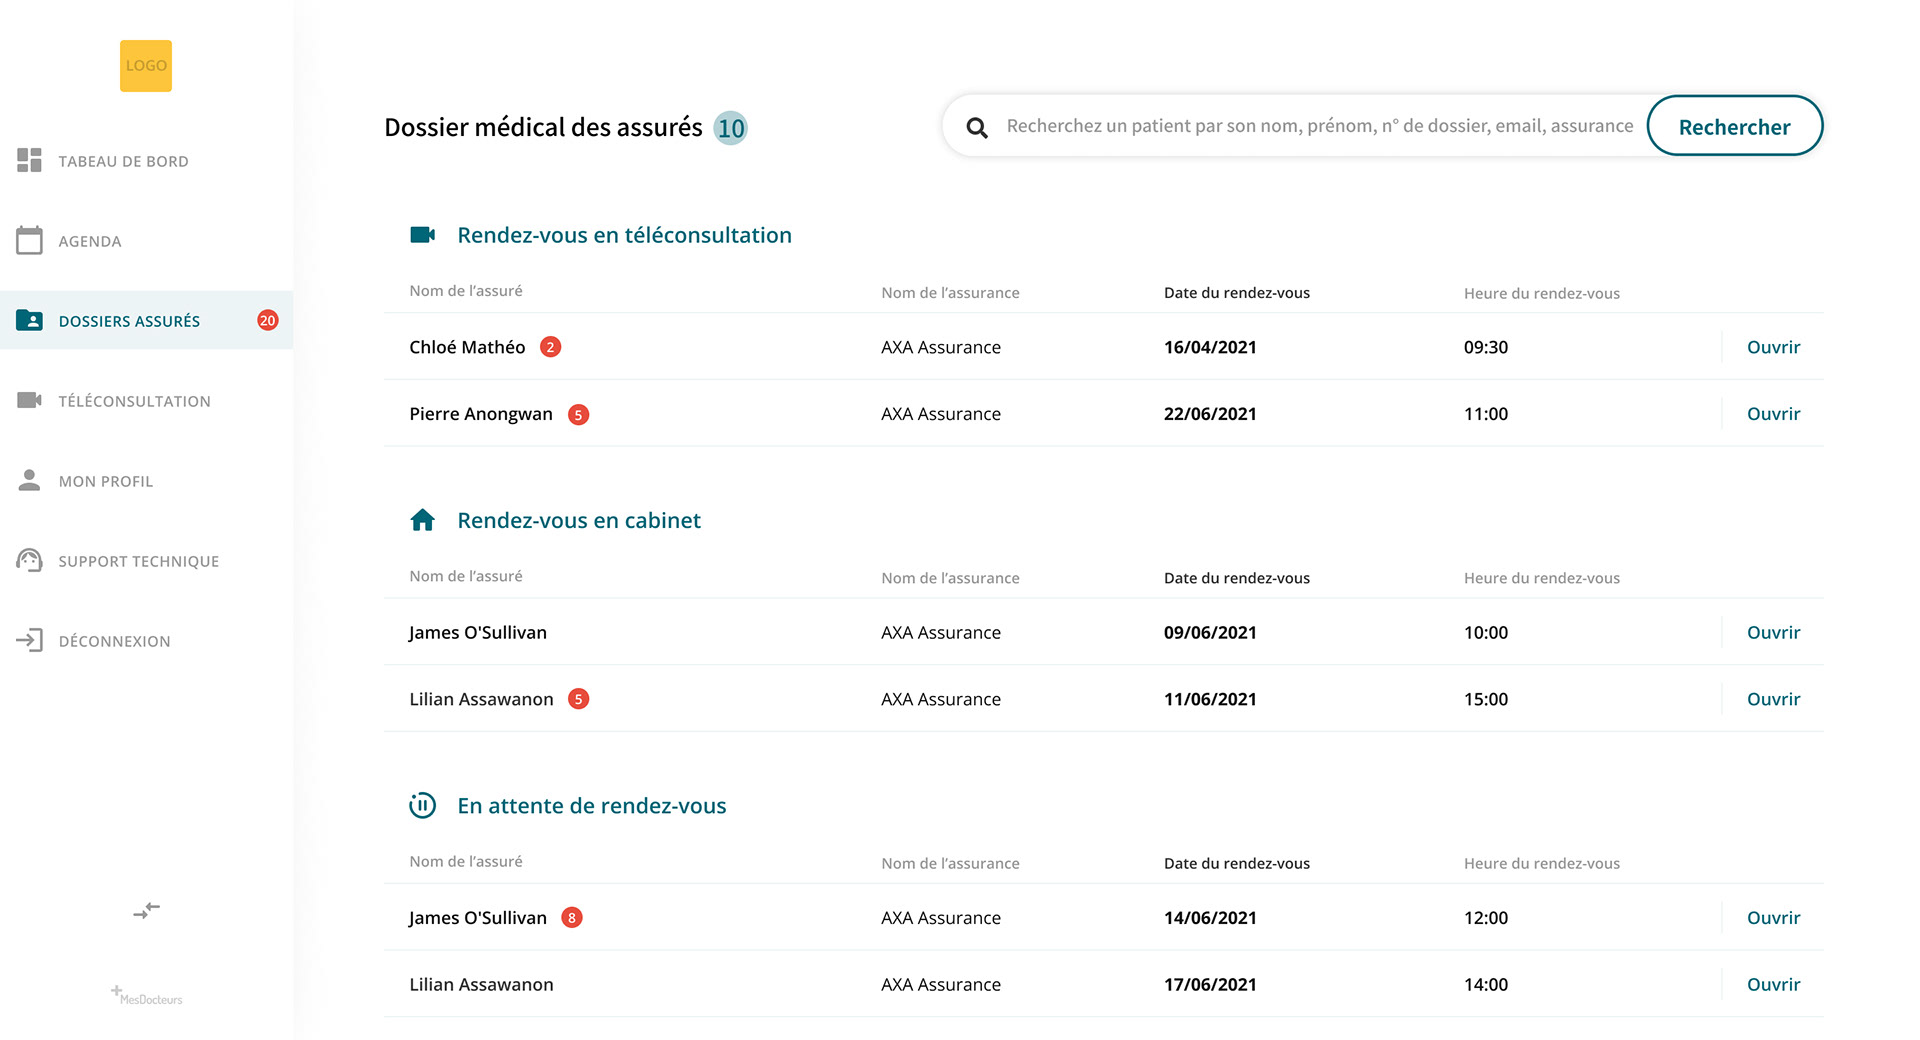The width and height of the screenshot is (1920, 1040).
Task: Click the Dossier médical des assurés title
Action: tap(543, 128)
